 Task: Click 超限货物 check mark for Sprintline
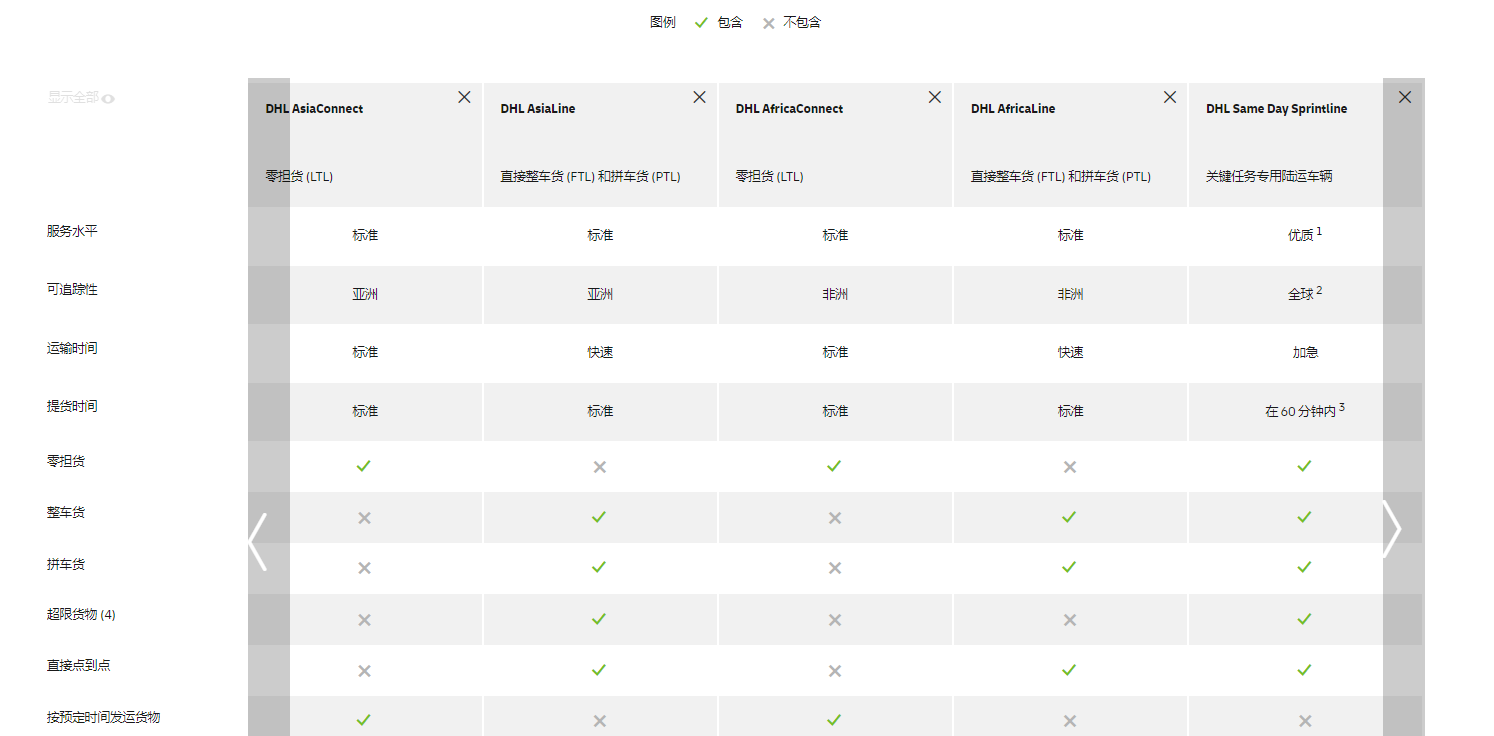(1304, 619)
